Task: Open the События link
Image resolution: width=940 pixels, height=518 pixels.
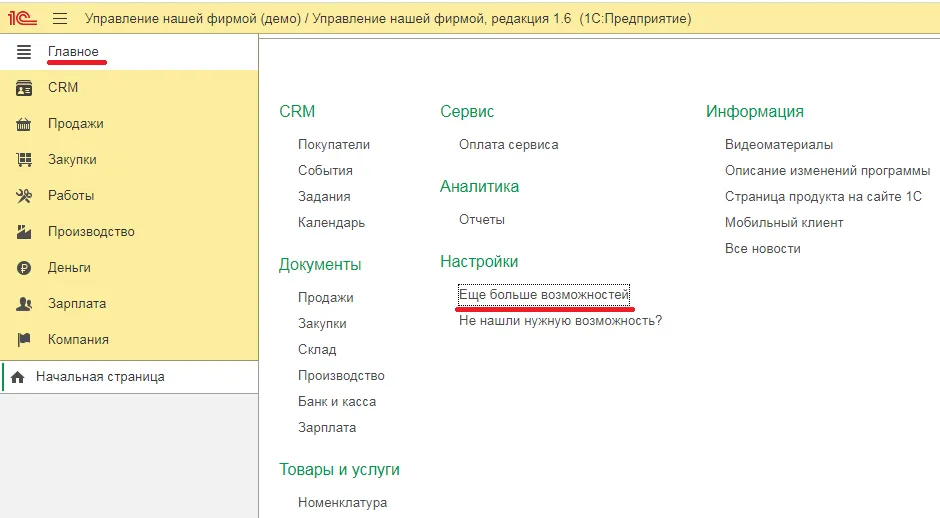Action: tap(326, 170)
